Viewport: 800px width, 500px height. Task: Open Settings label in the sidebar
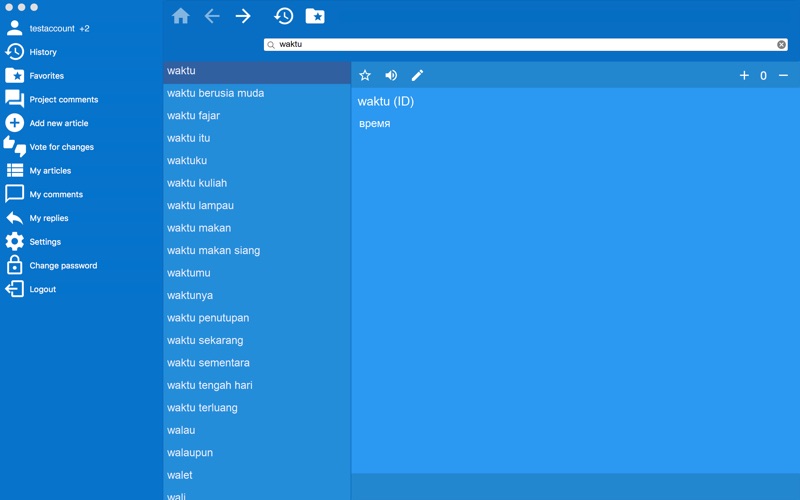pyautogui.click(x=45, y=242)
